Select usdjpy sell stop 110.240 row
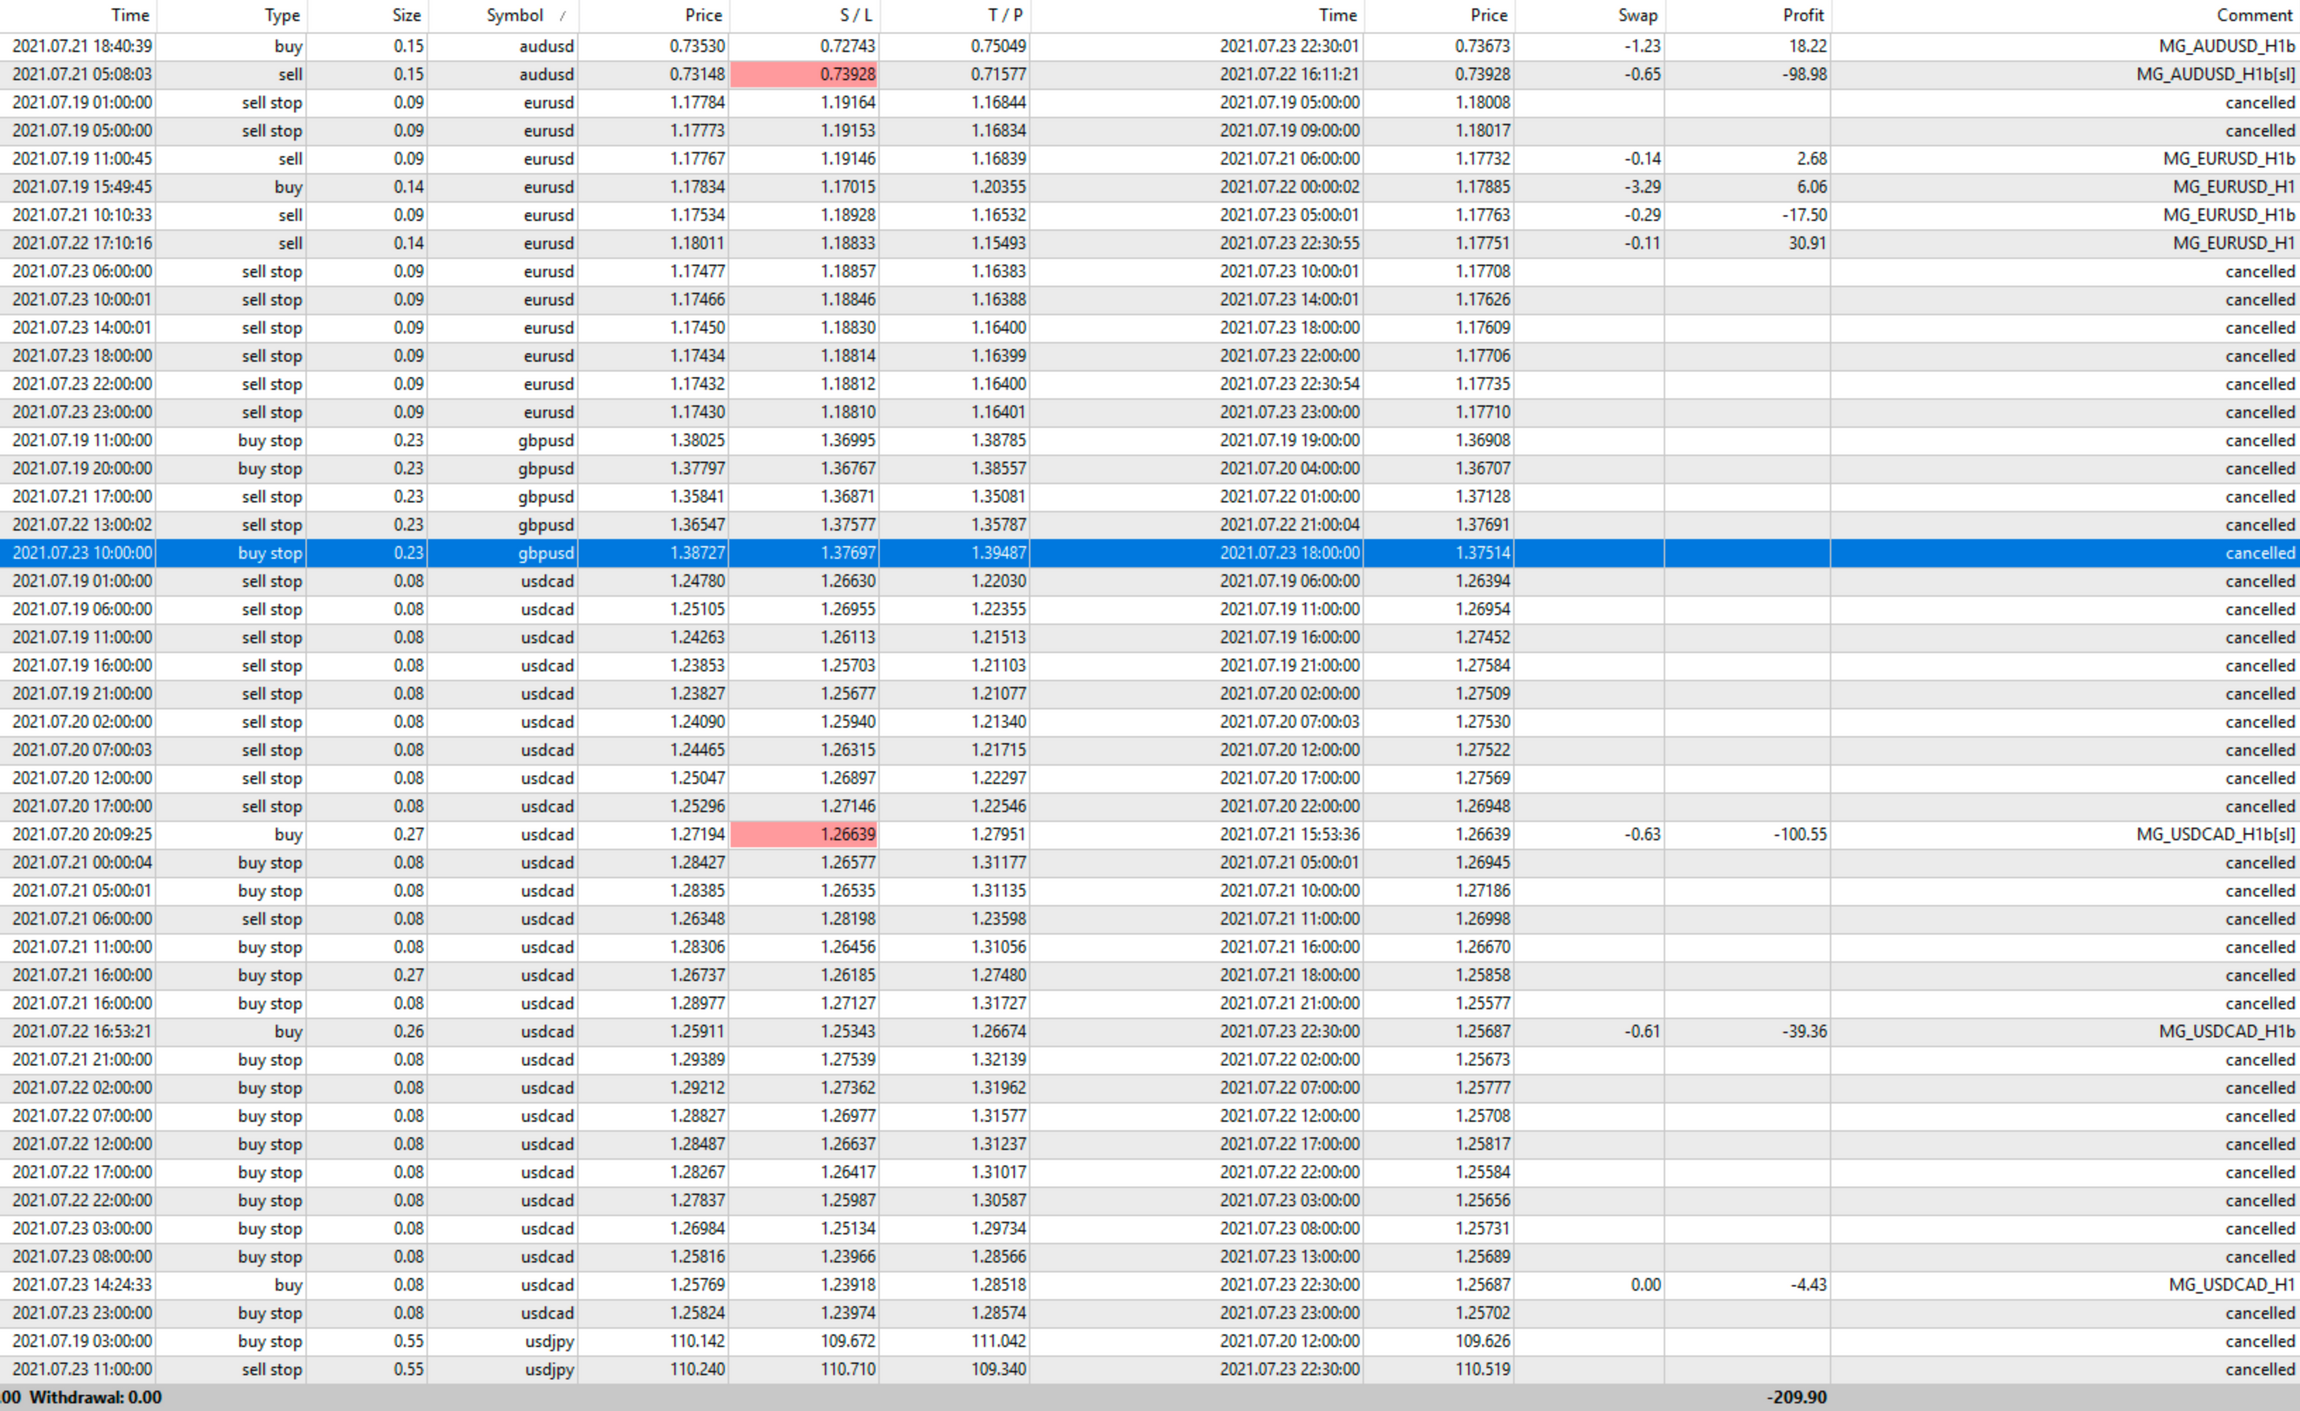Image resolution: width=2300 pixels, height=1411 pixels. click(x=696, y=1369)
